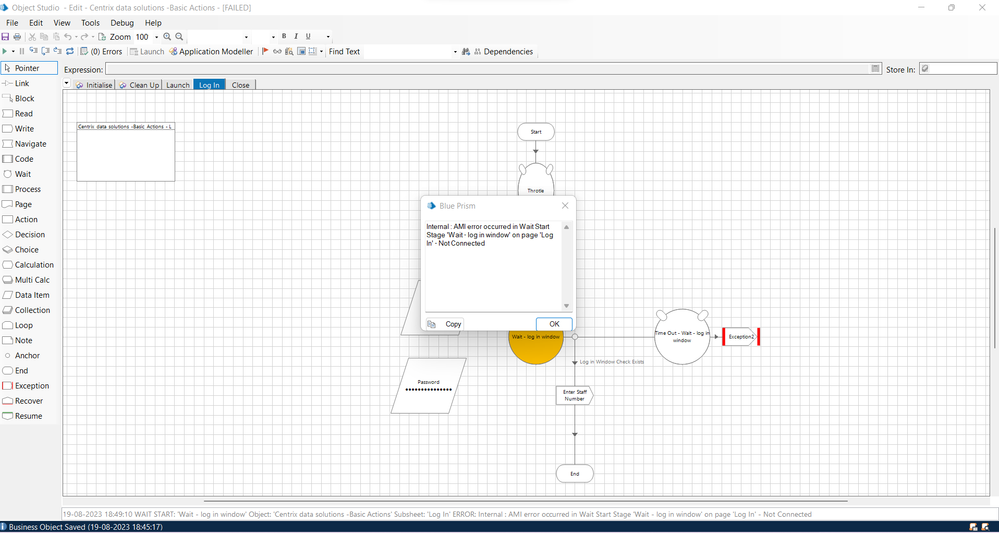Click the Errors validation button
The width and height of the screenshot is (999, 533).
pos(101,52)
